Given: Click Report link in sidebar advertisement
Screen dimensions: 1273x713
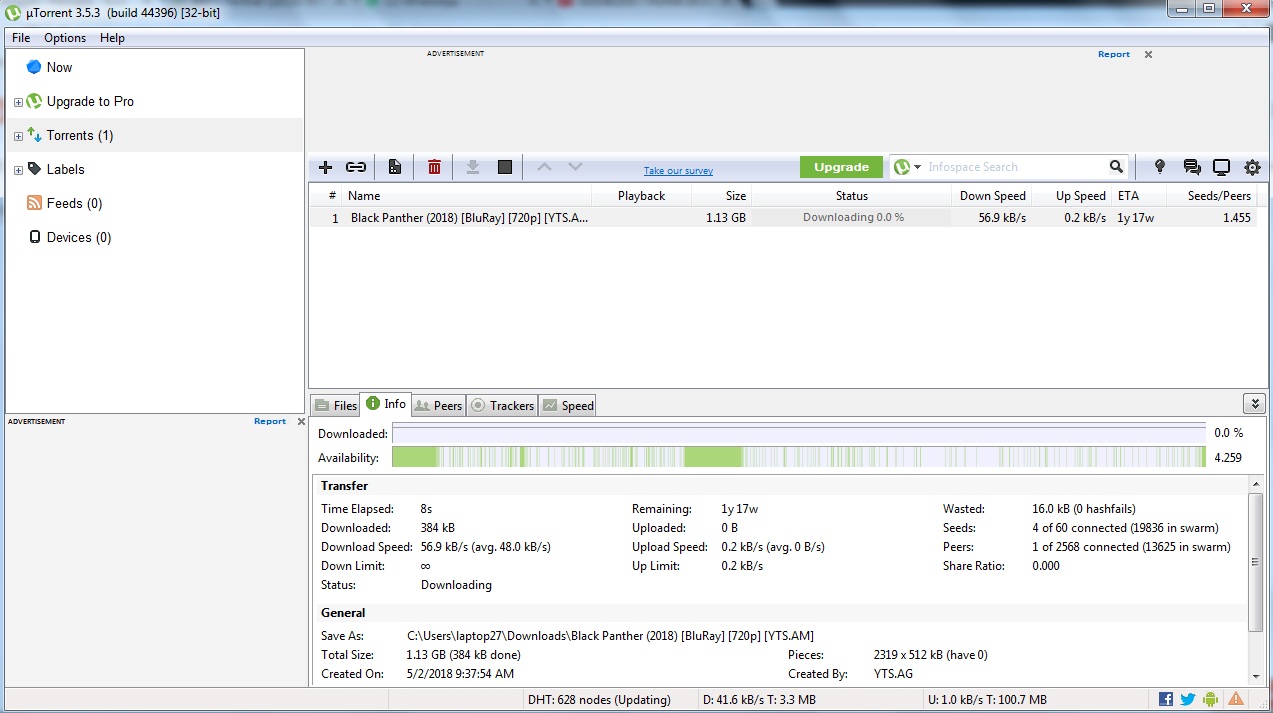Looking at the screenshot, I should (x=270, y=421).
